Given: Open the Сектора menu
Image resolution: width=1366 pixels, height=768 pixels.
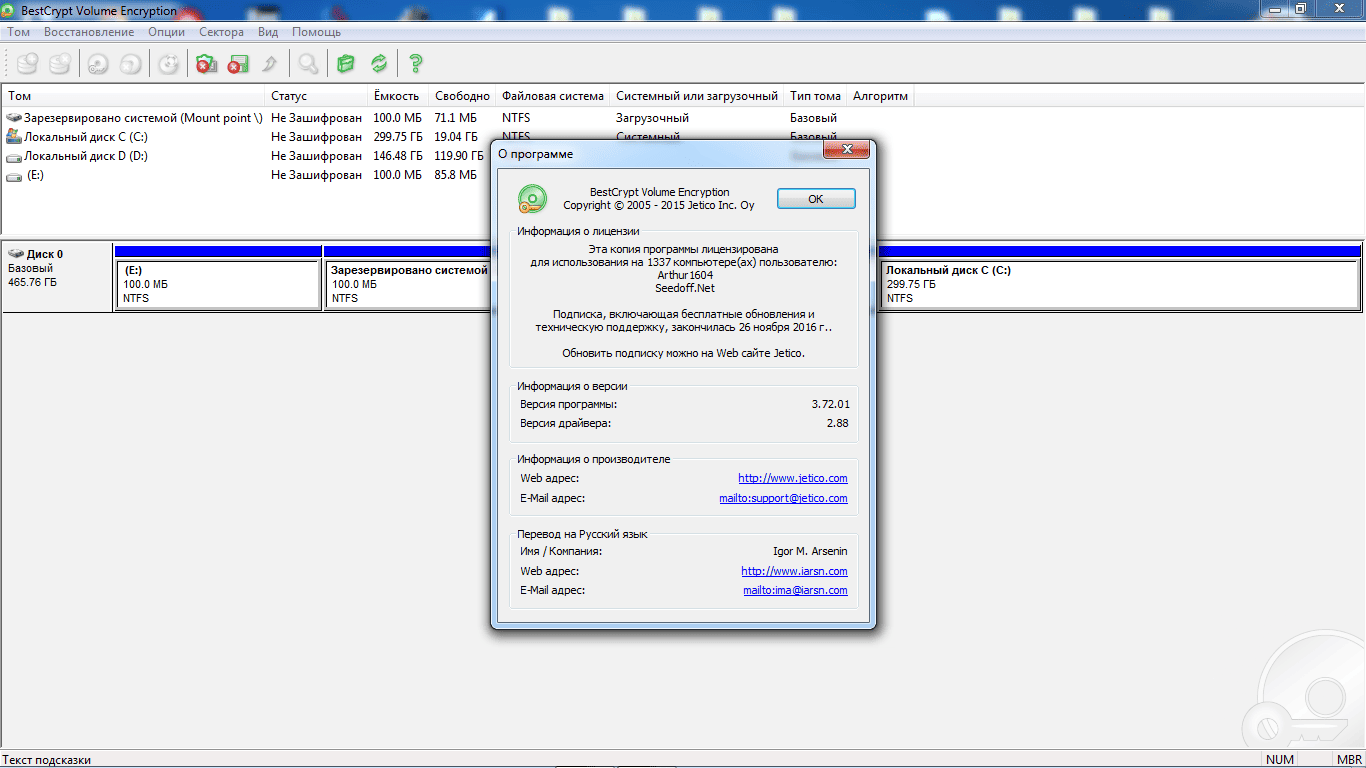Looking at the screenshot, I should point(221,32).
